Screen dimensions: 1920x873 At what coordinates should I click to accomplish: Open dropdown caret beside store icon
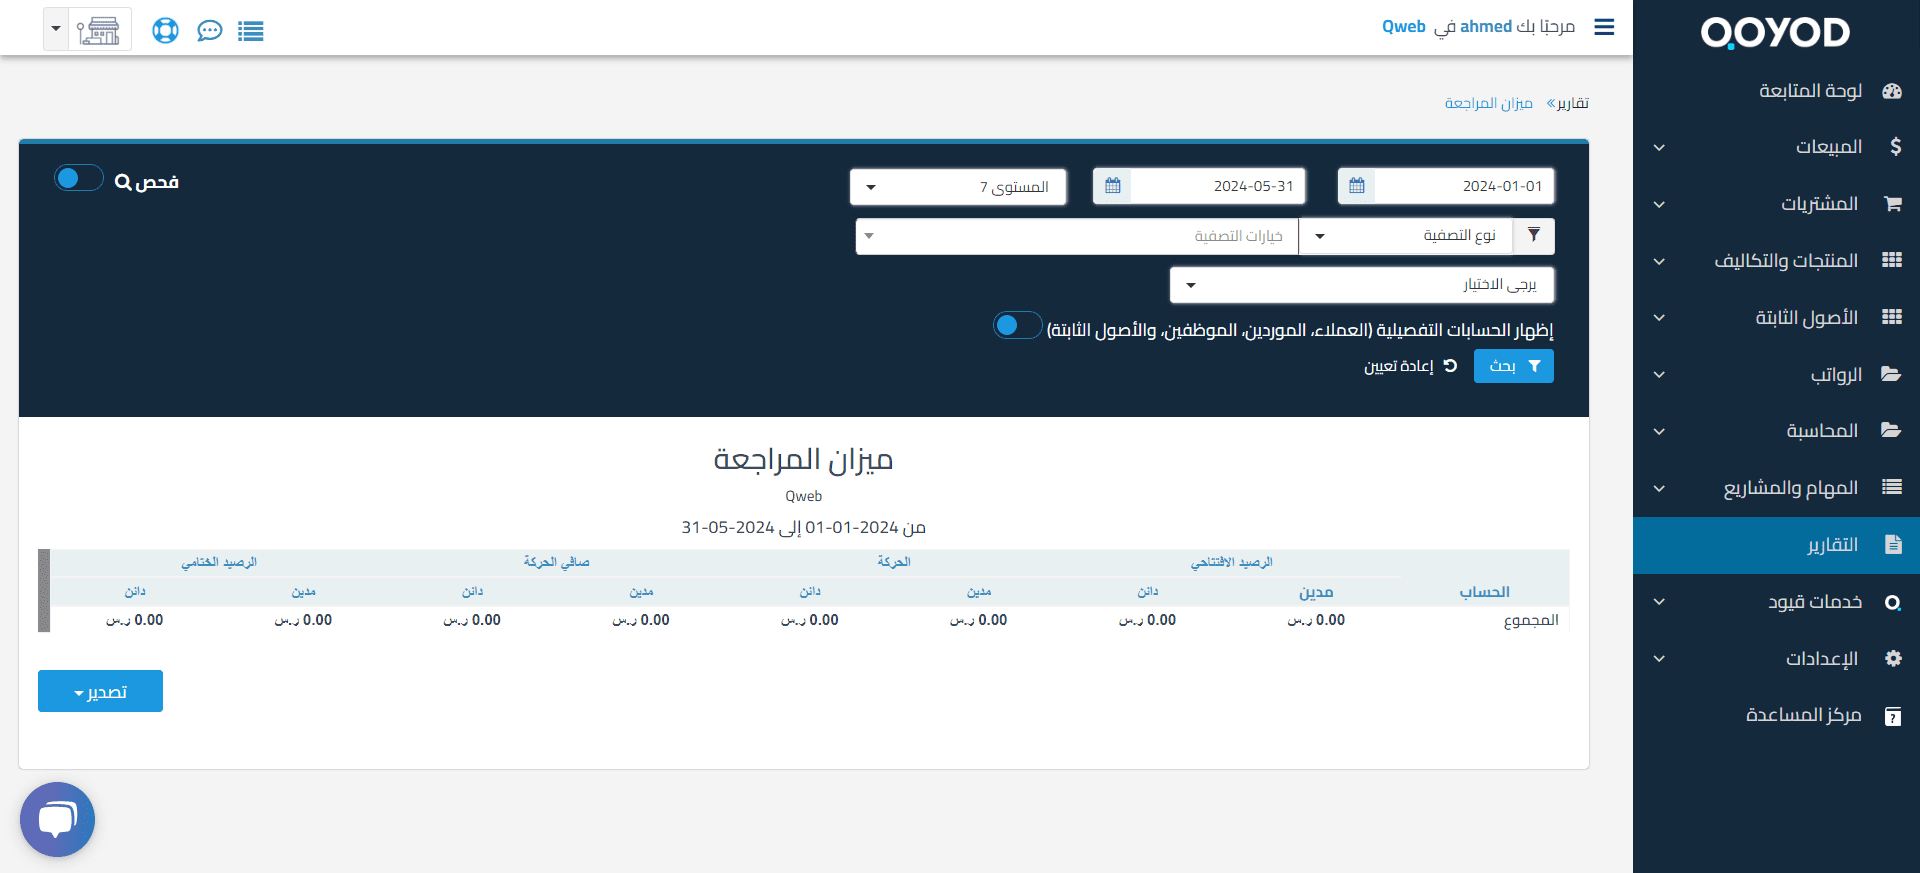point(56,29)
